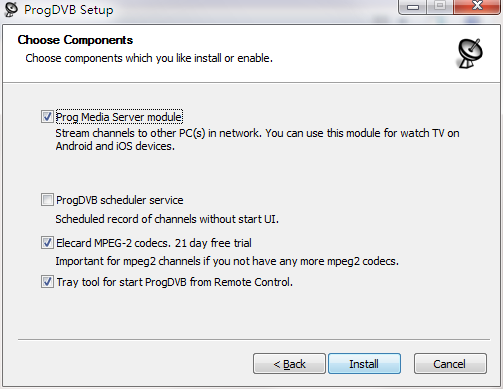
Task: Click the 'Choose Components' heading
Action: [75, 40]
